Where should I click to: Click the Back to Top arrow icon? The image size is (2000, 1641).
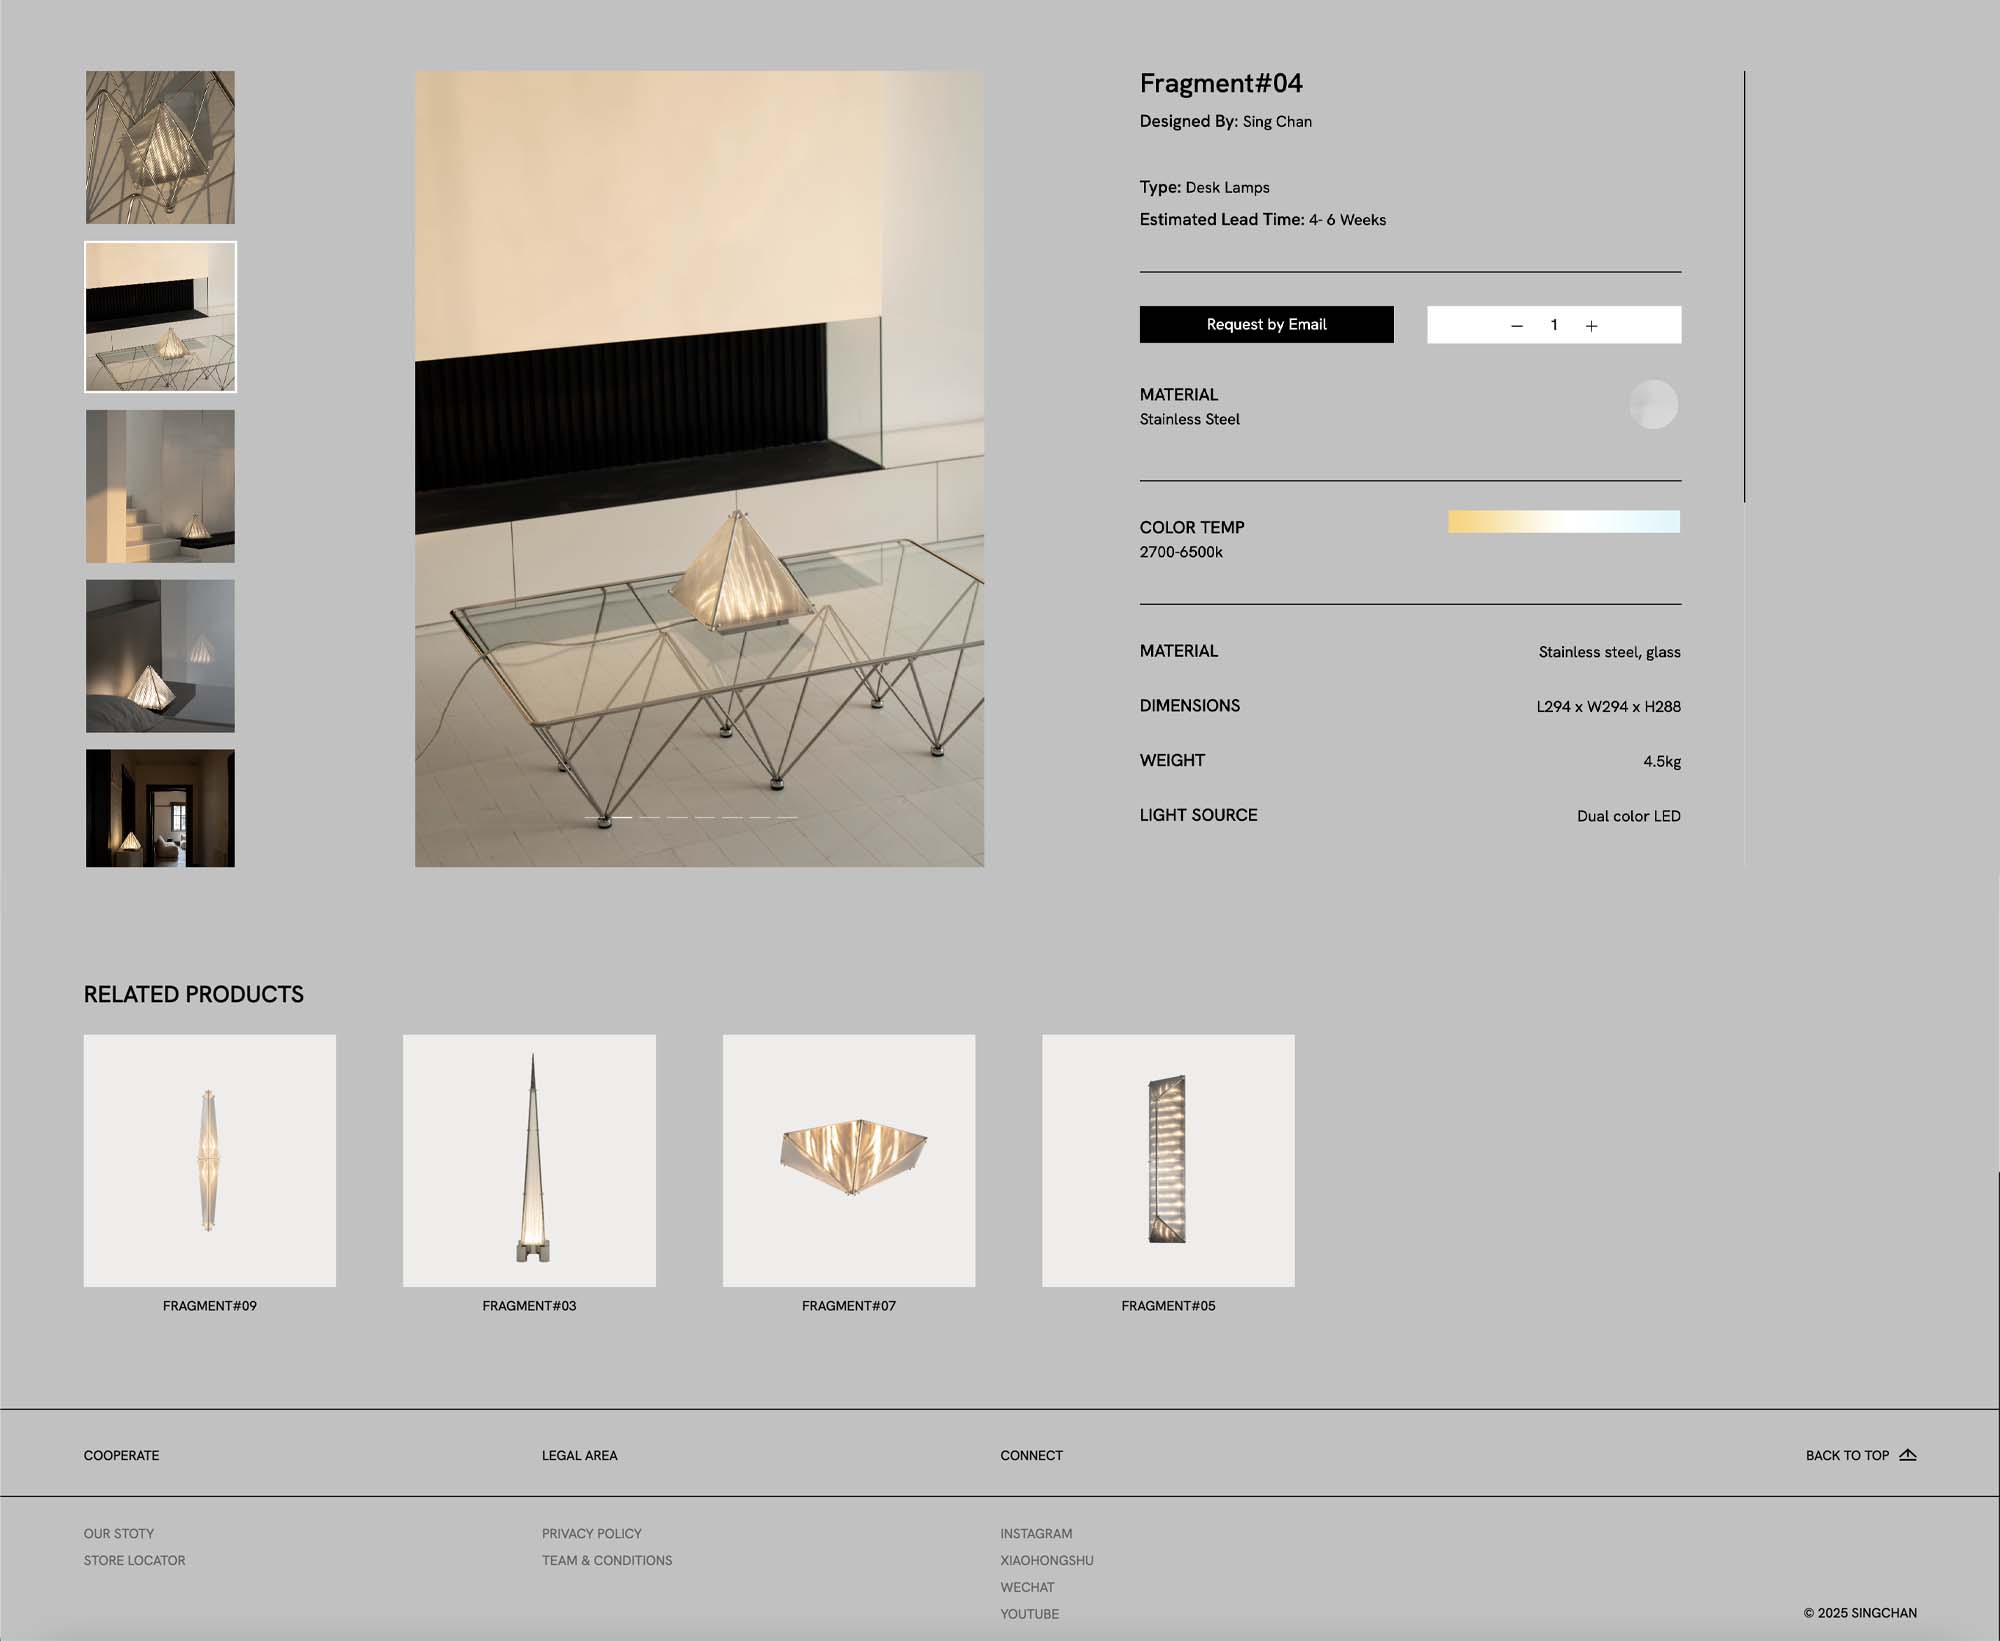point(1908,1455)
